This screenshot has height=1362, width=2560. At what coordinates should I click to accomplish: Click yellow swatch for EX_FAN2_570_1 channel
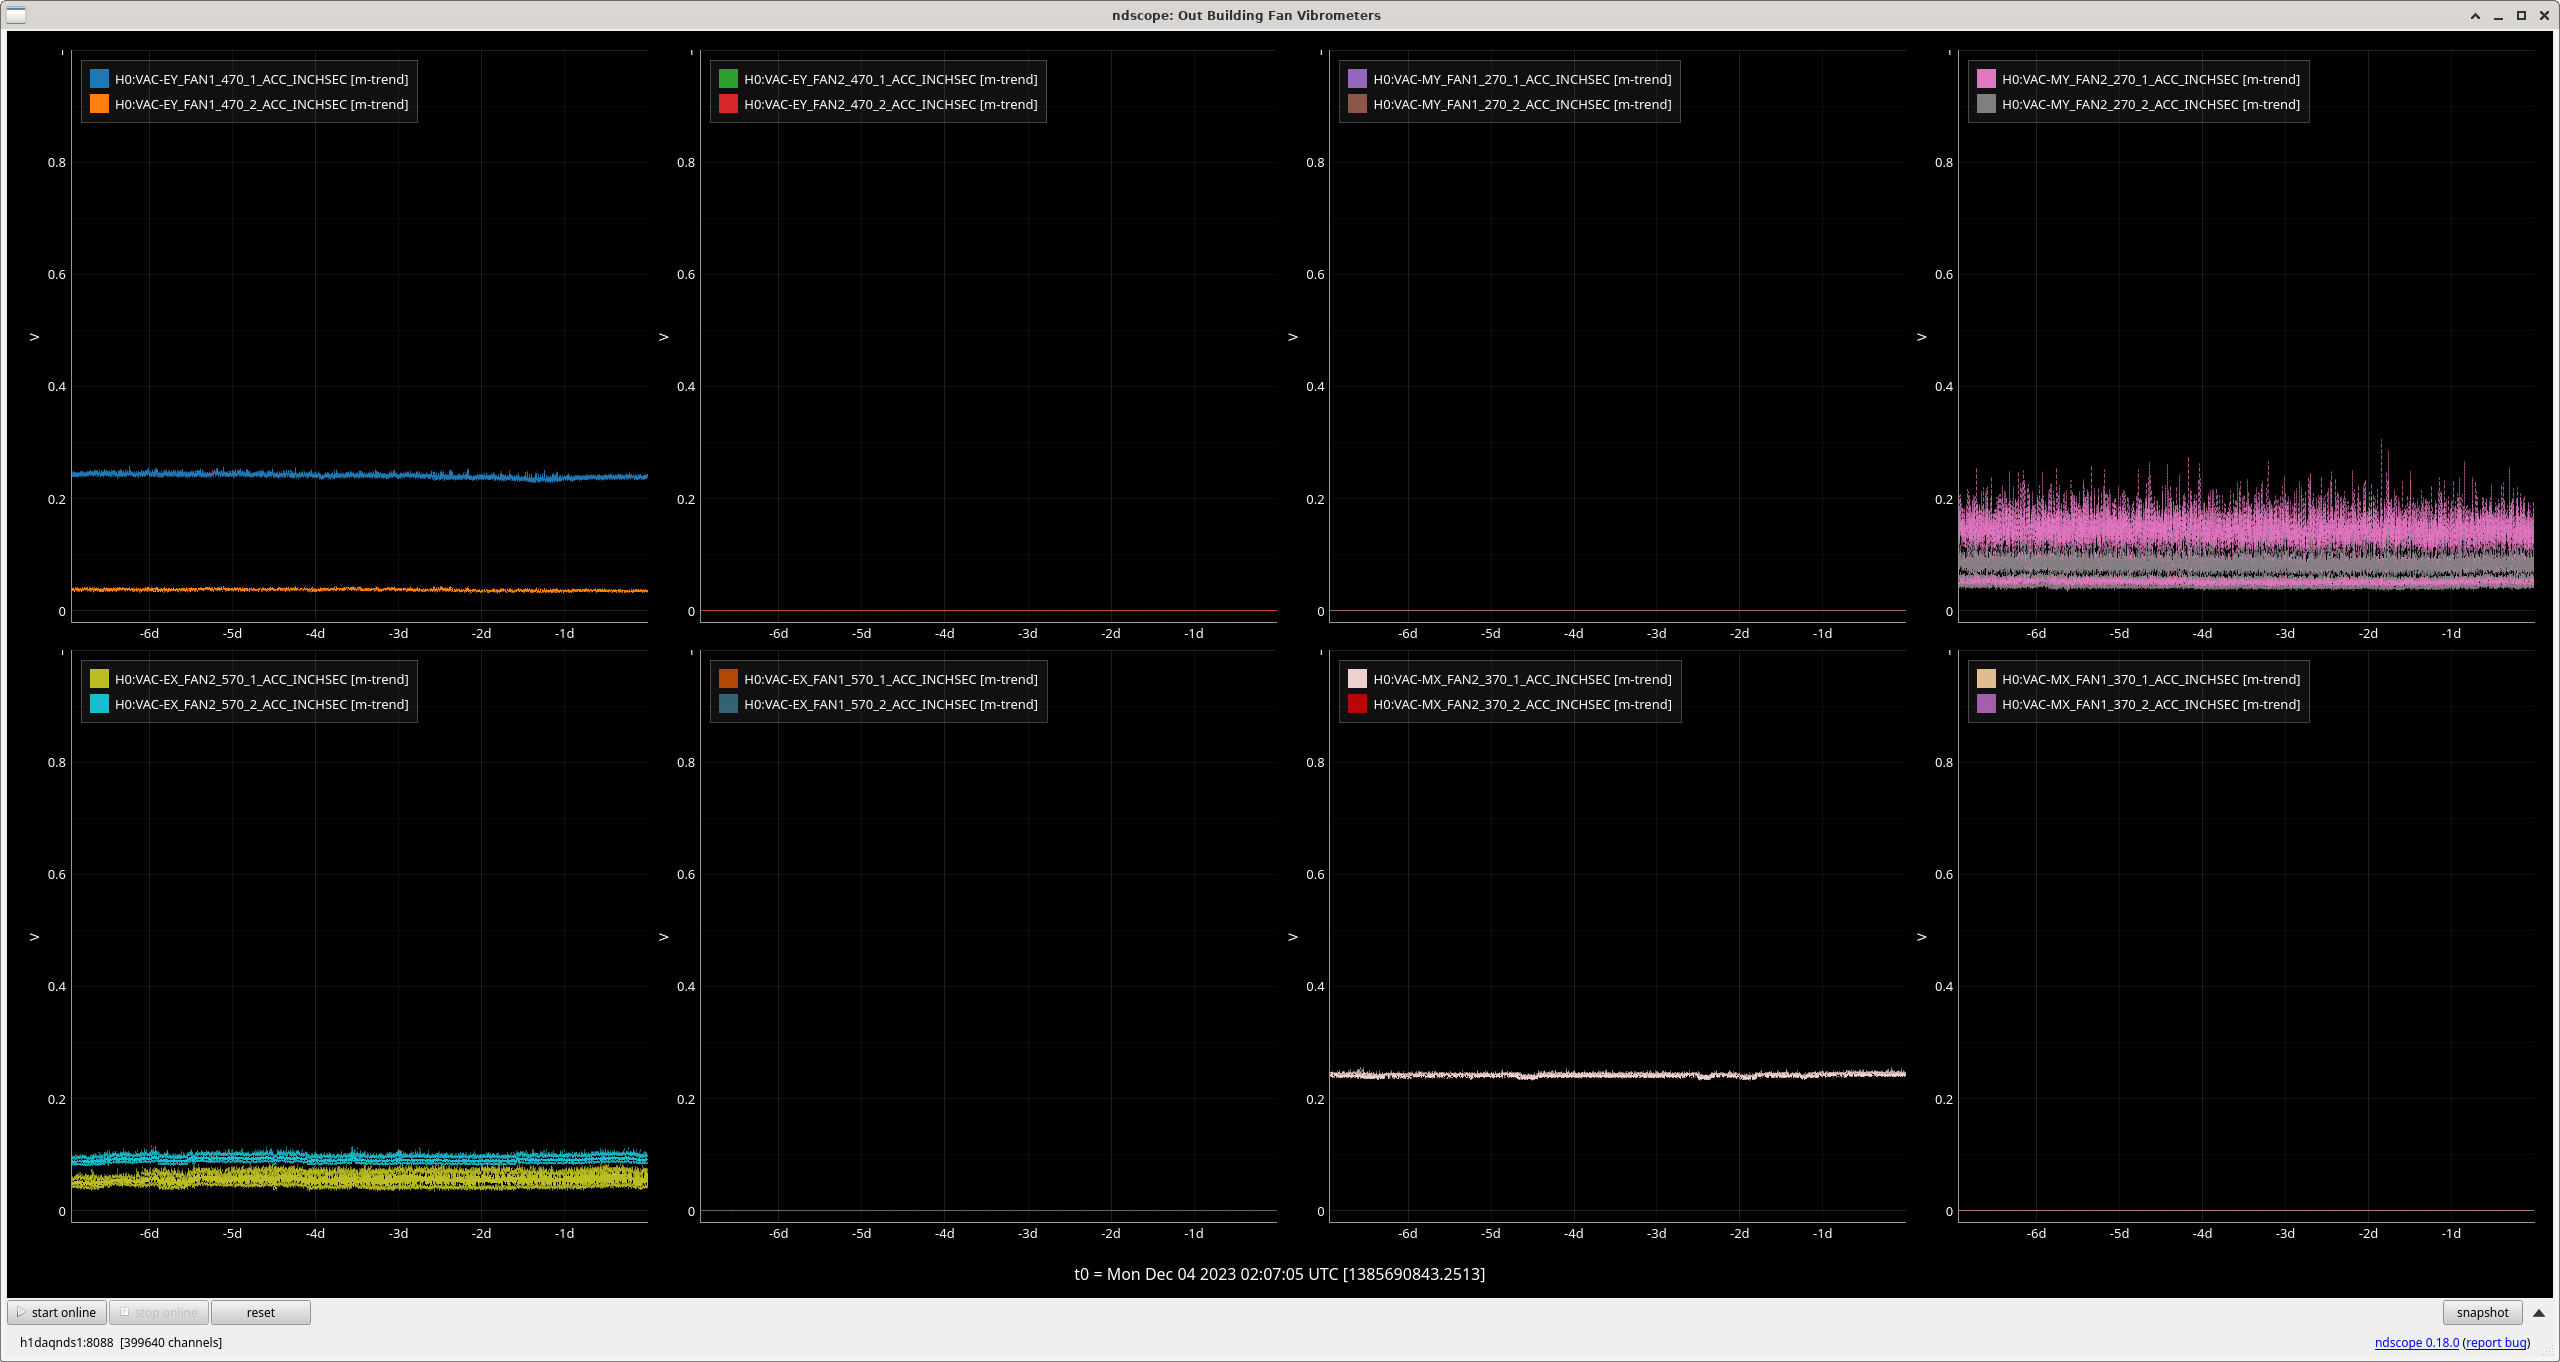[x=99, y=679]
